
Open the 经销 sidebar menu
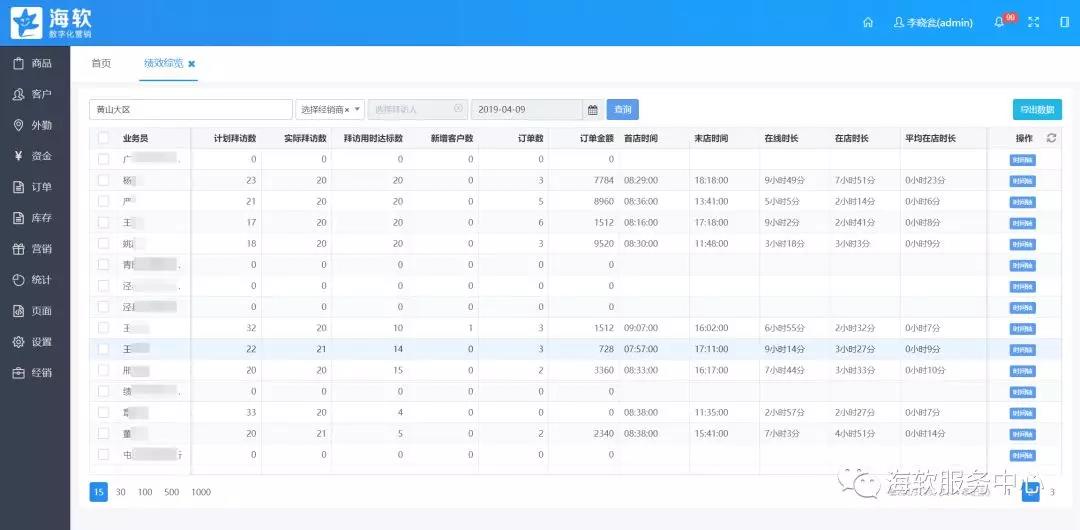pyautogui.click(x=34, y=373)
